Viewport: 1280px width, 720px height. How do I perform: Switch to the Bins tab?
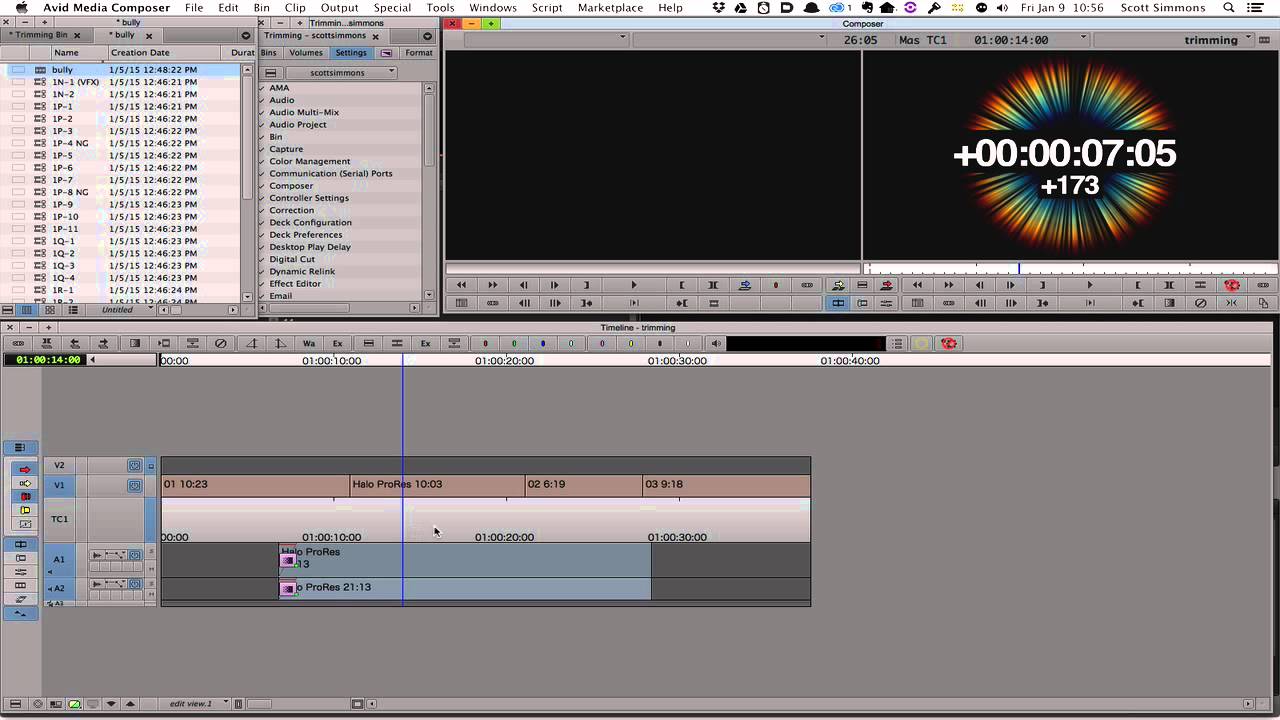[x=269, y=53]
